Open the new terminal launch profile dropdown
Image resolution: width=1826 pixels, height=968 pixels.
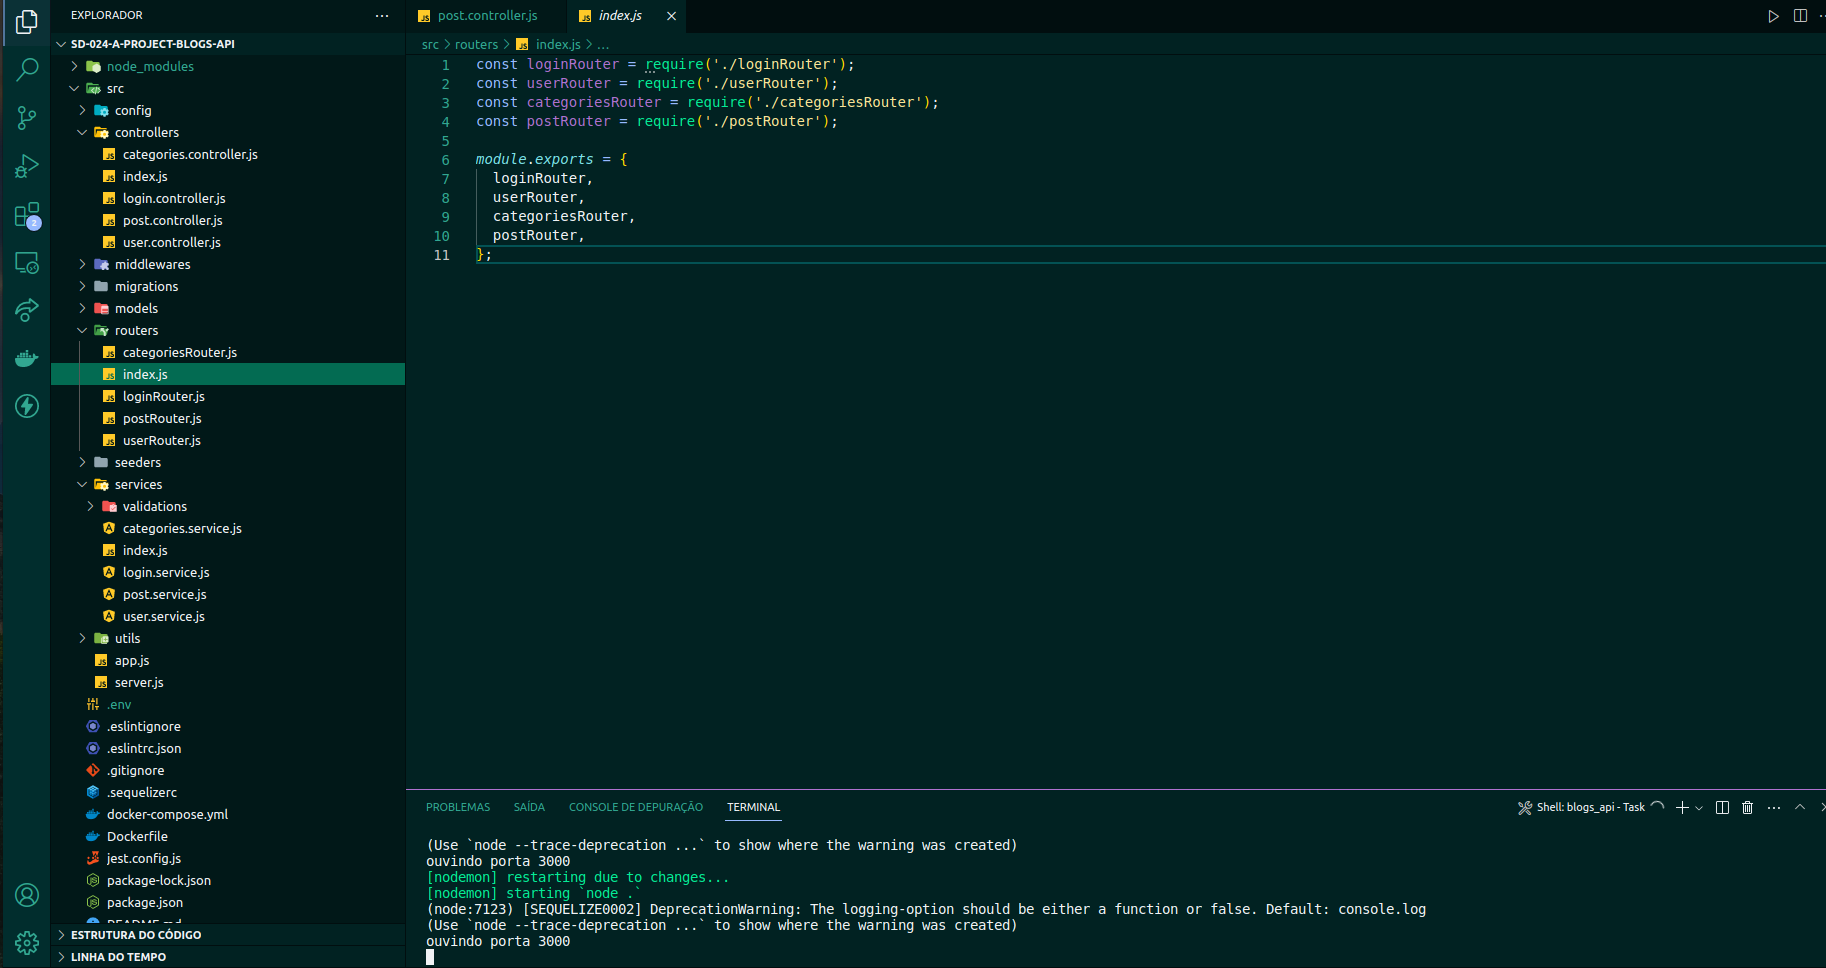tap(1698, 807)
